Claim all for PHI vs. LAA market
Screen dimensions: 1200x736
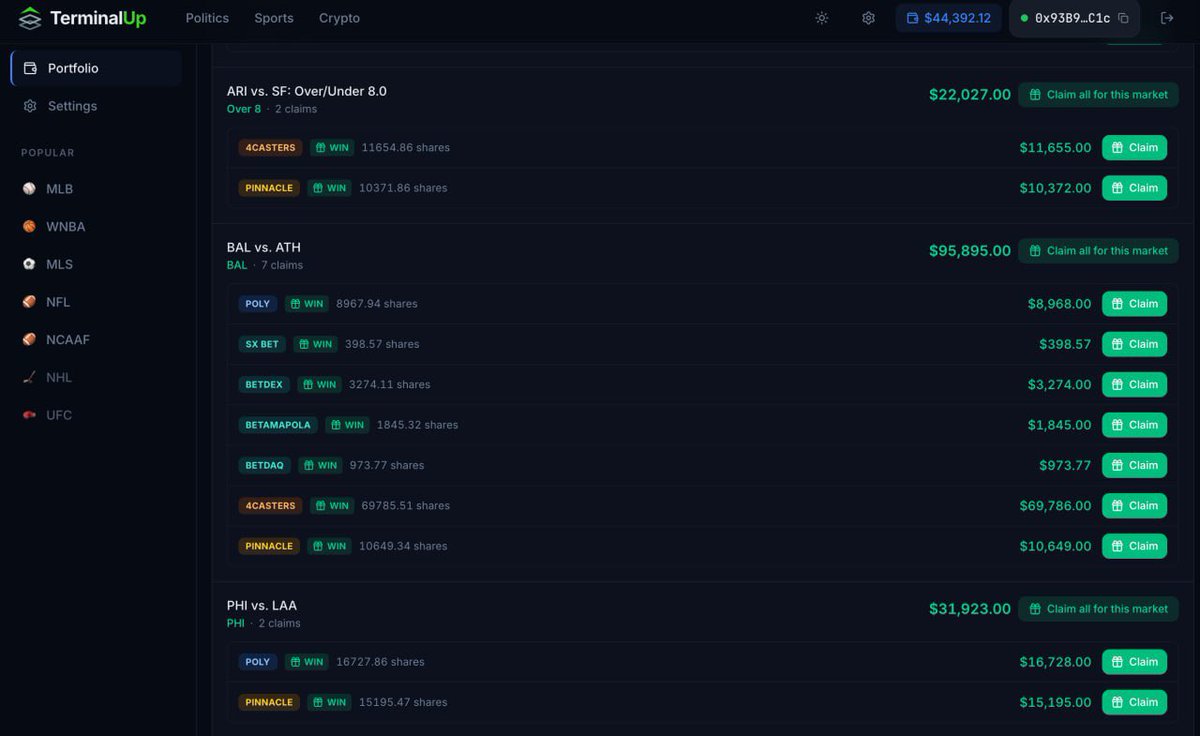point(1098,609)
